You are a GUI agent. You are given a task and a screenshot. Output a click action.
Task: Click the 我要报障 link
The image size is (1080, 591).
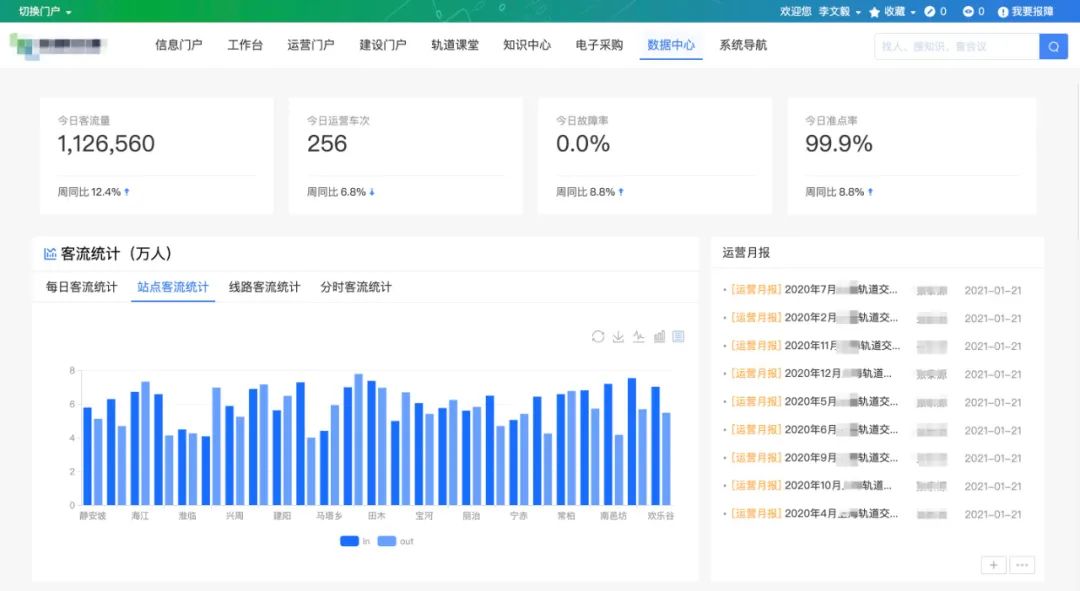(x=1032, y=12)
